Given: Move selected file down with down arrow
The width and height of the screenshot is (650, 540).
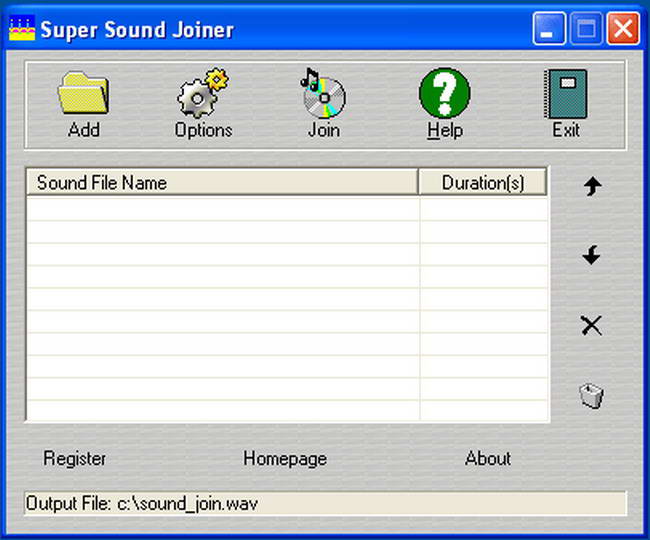Looking at the screenshot, I should pos(592,255).
